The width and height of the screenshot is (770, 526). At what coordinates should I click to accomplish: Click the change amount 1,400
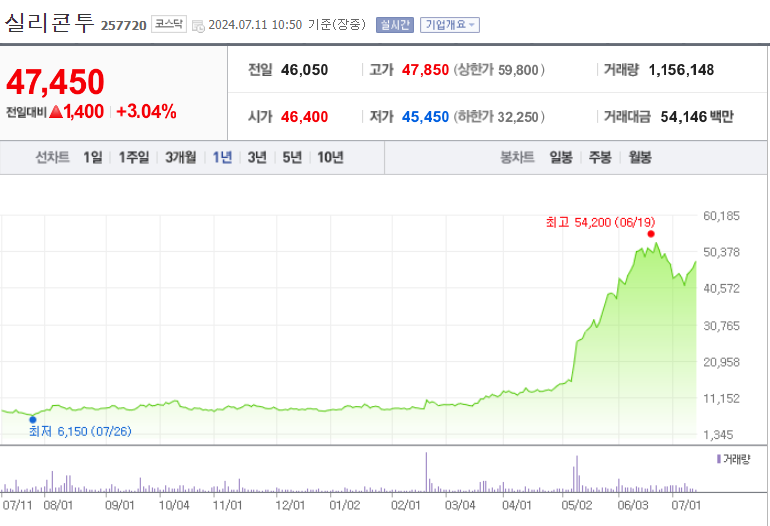point(83,111)
